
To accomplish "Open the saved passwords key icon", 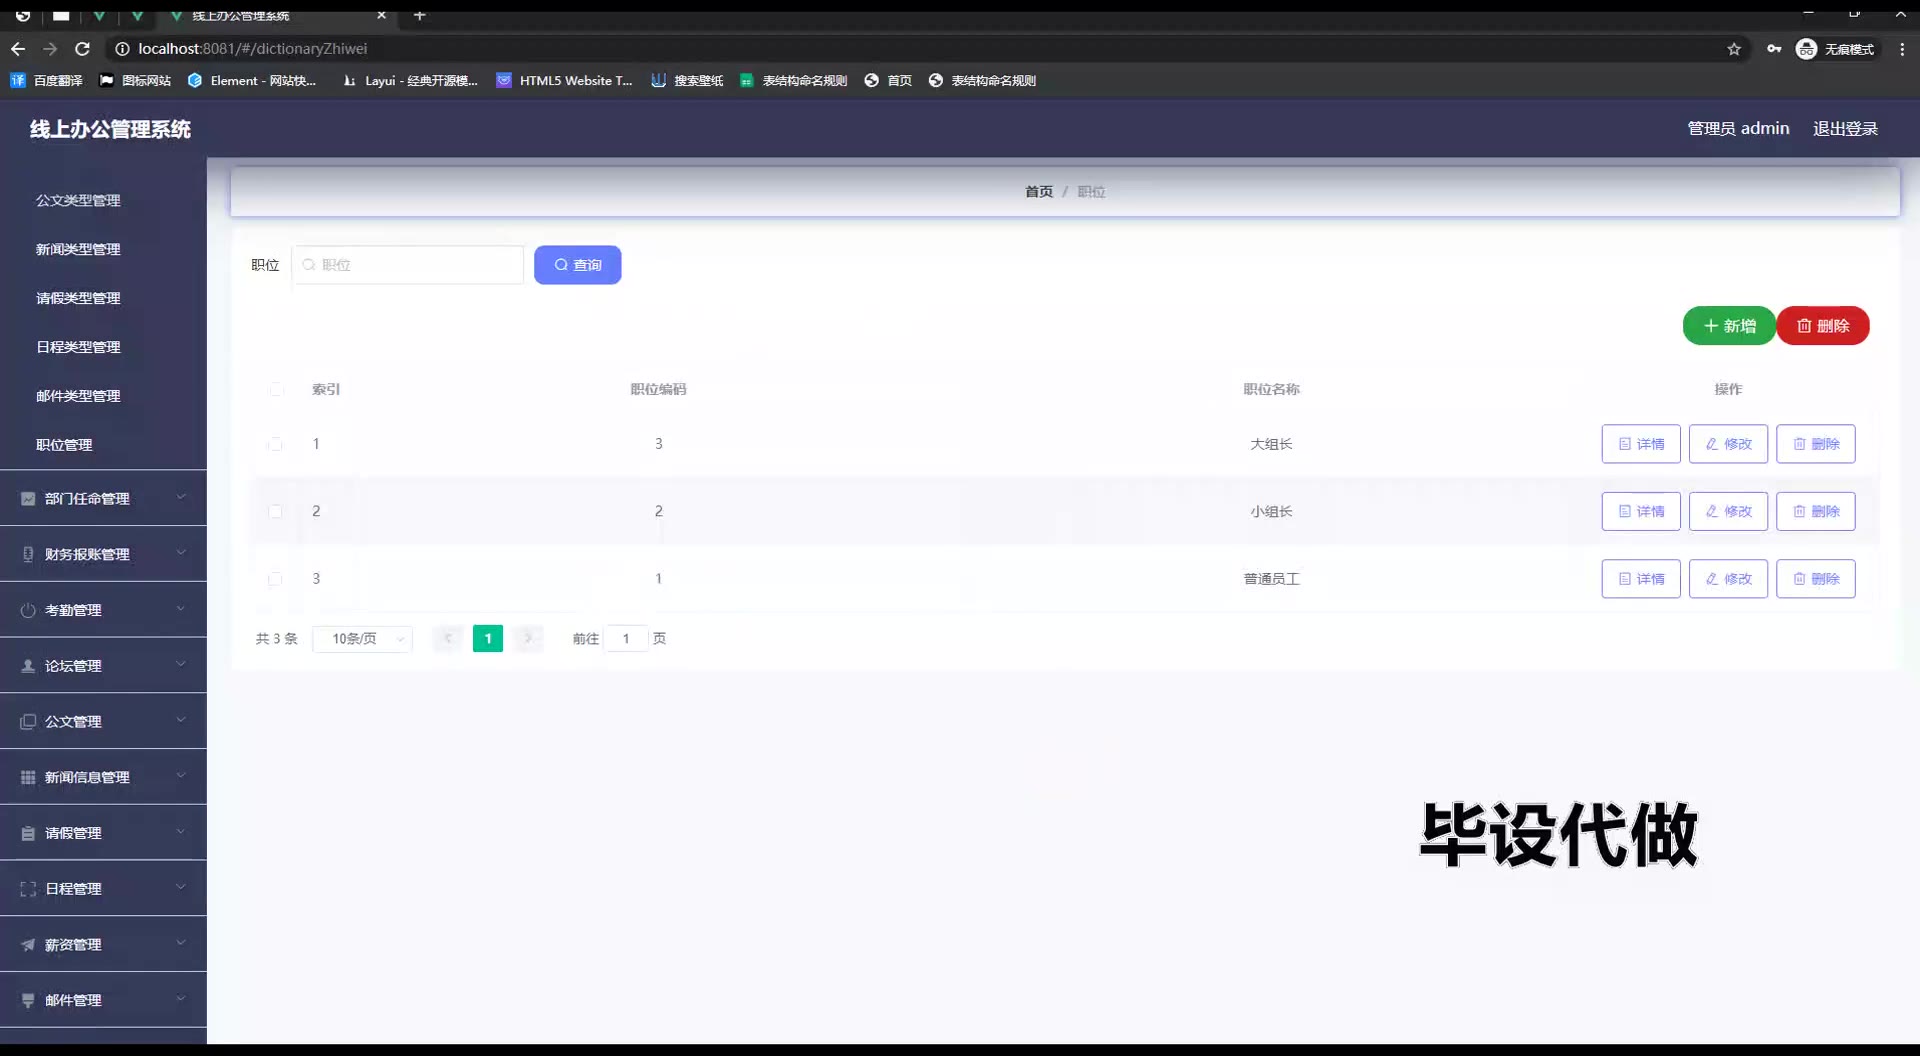I will (1774, 49).
